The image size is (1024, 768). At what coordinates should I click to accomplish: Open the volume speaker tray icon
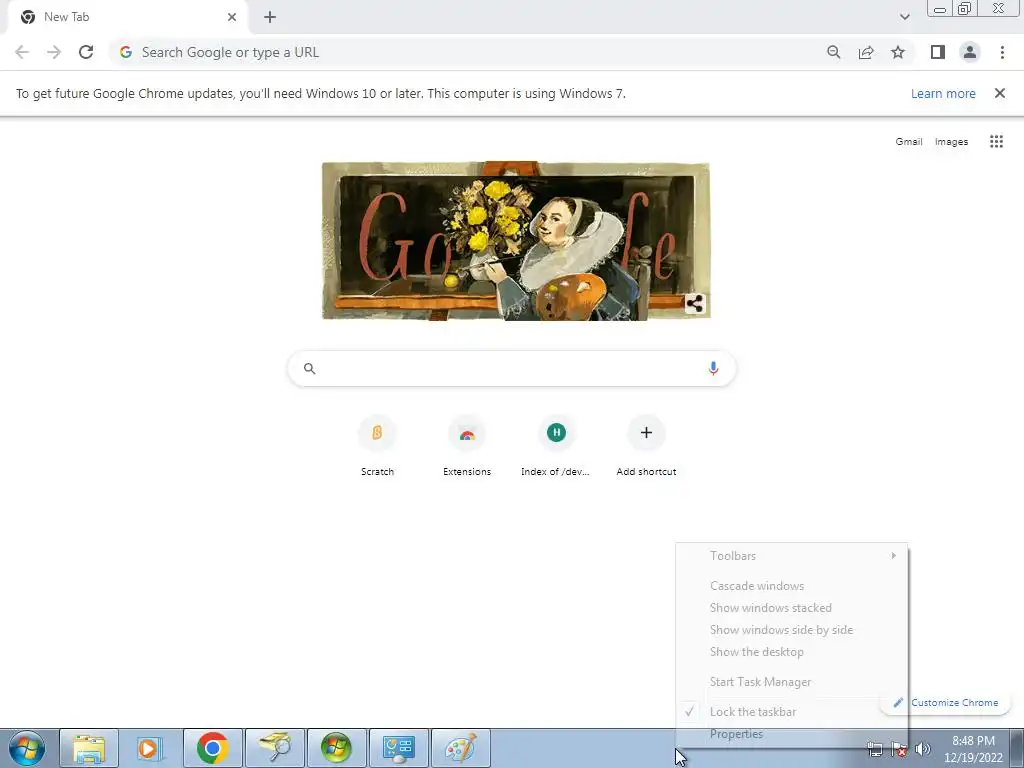coord(923,749)
